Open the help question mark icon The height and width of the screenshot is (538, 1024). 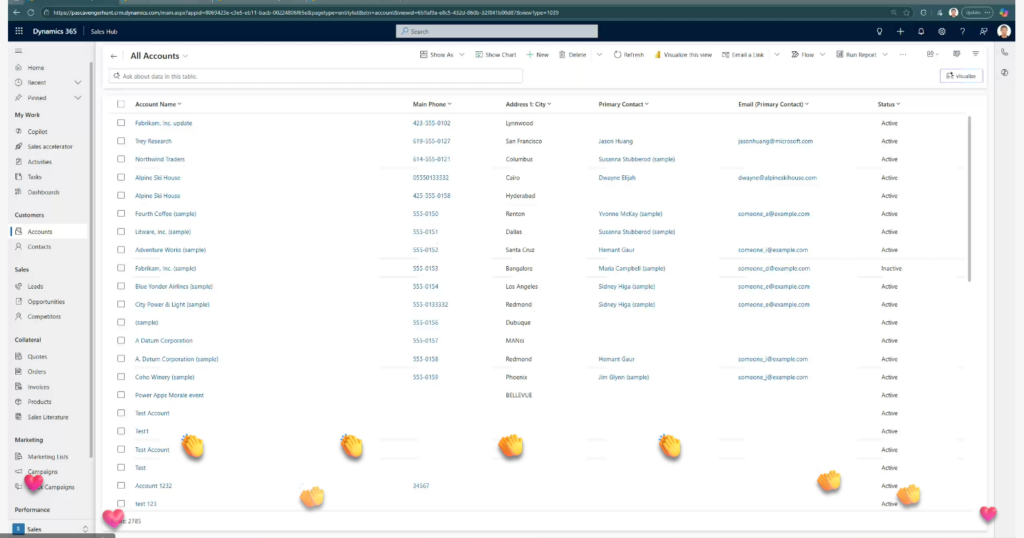click(x=962, y=31)
